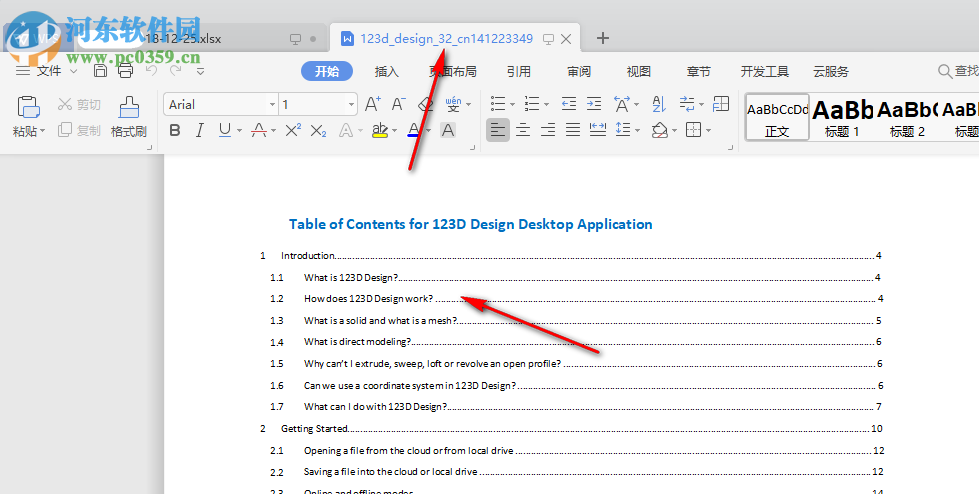Image resolution: width=979 pixels, height=494 pixels.
Task: Click the Clear formatting eraser icon
Action: pyautogui.click(x=425, y=104)
